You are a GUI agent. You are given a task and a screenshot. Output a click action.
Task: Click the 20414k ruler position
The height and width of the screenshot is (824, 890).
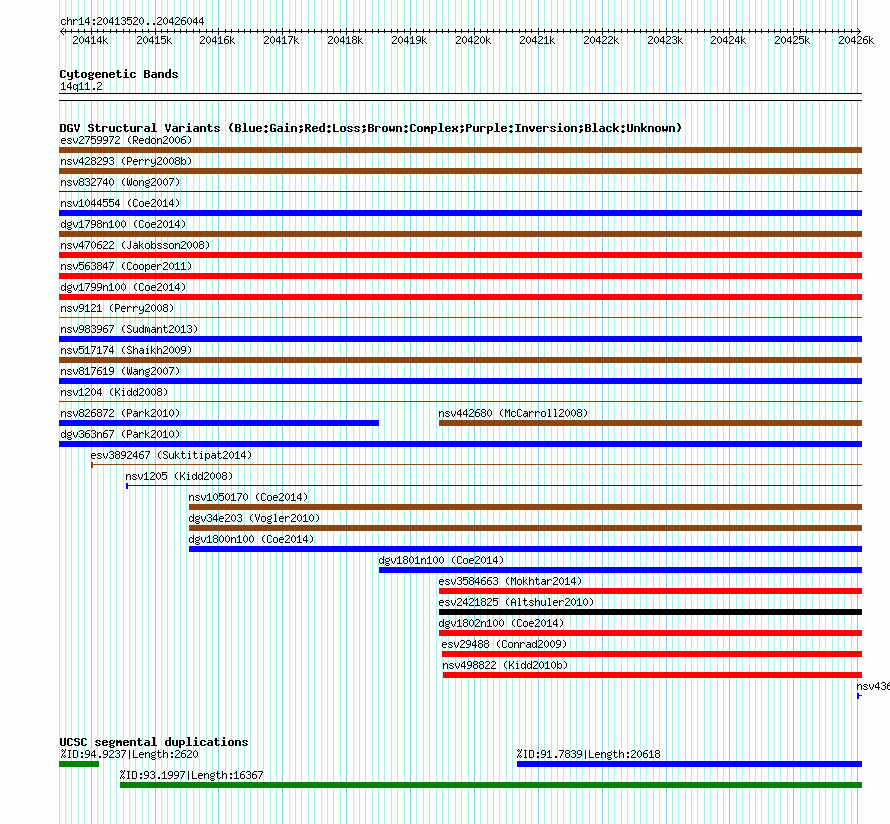(x=90, y=40)
